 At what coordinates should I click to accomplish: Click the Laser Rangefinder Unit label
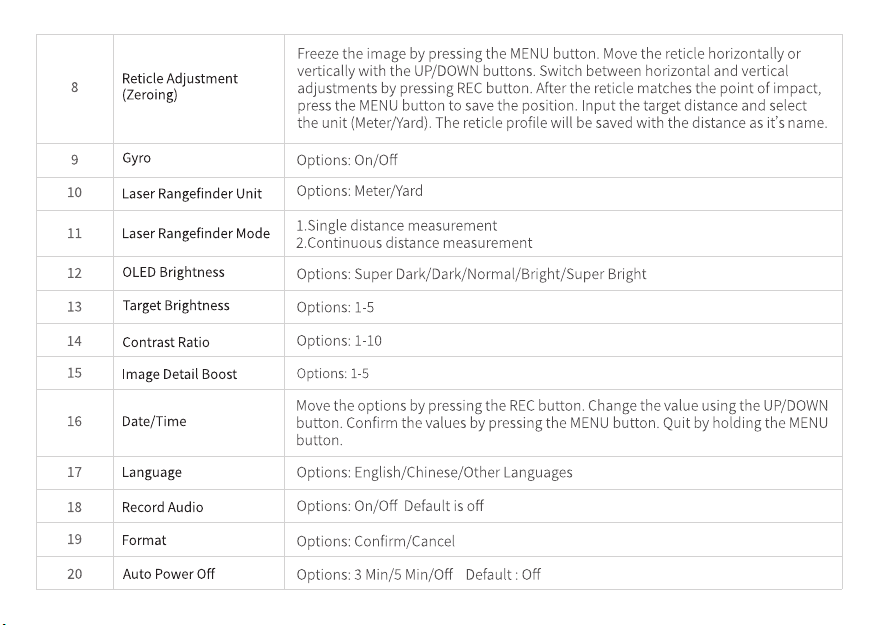(192, 194)
